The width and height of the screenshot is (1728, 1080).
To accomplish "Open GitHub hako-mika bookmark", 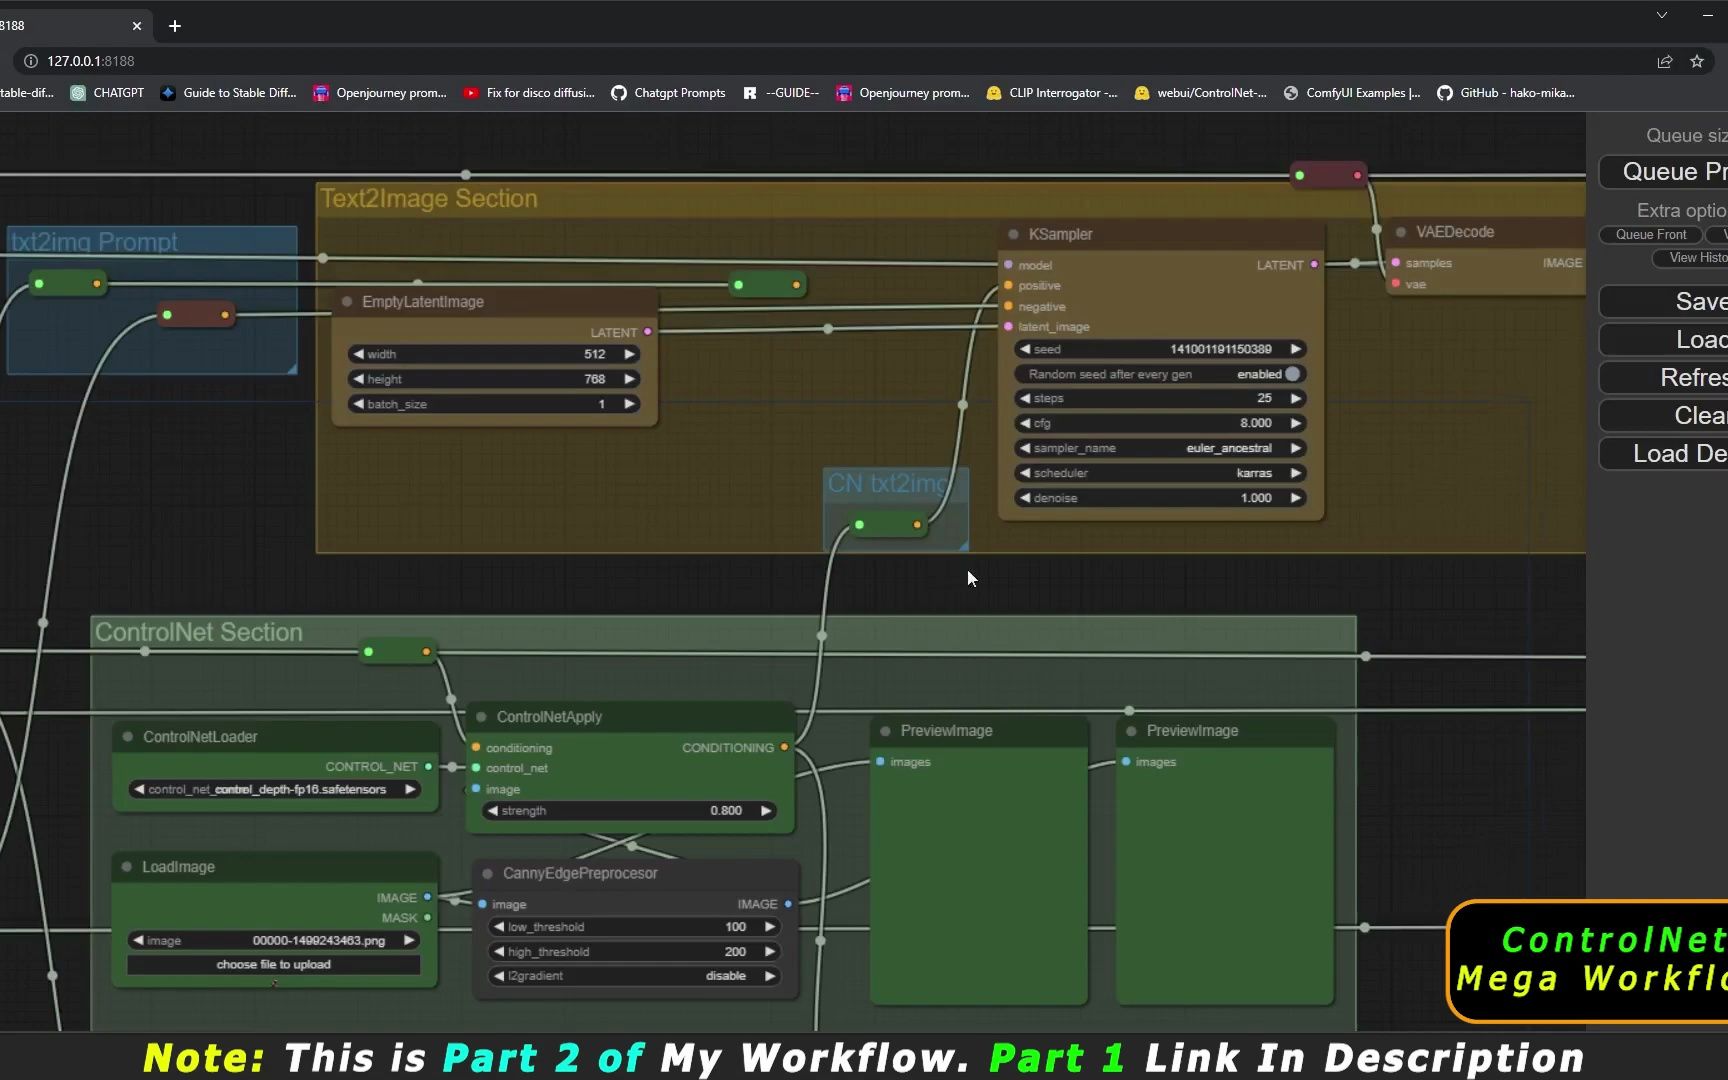I will click(1506, 93).
